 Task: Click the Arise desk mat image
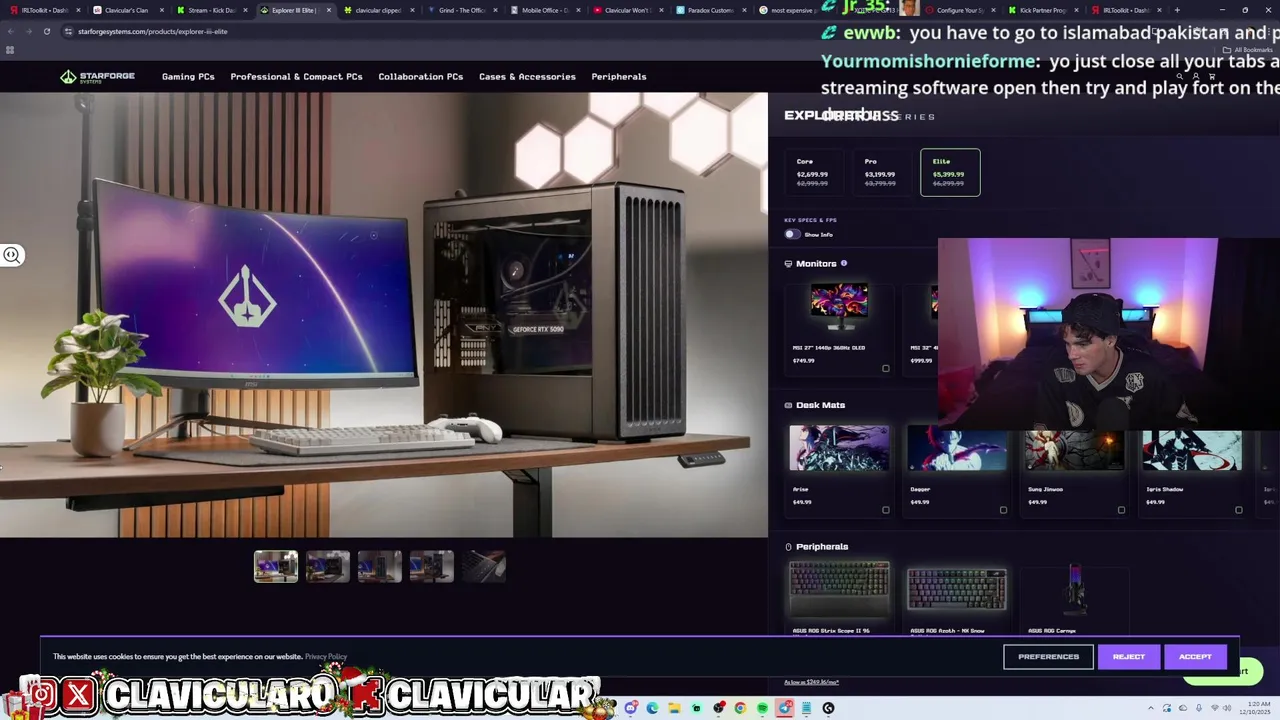click(x=839, y=449)
